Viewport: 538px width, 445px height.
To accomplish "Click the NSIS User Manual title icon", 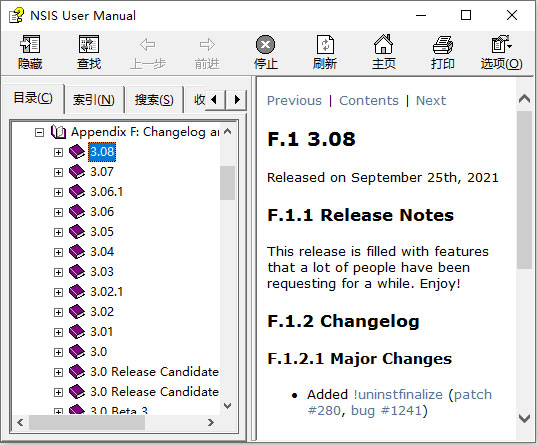I will point(16,15).
